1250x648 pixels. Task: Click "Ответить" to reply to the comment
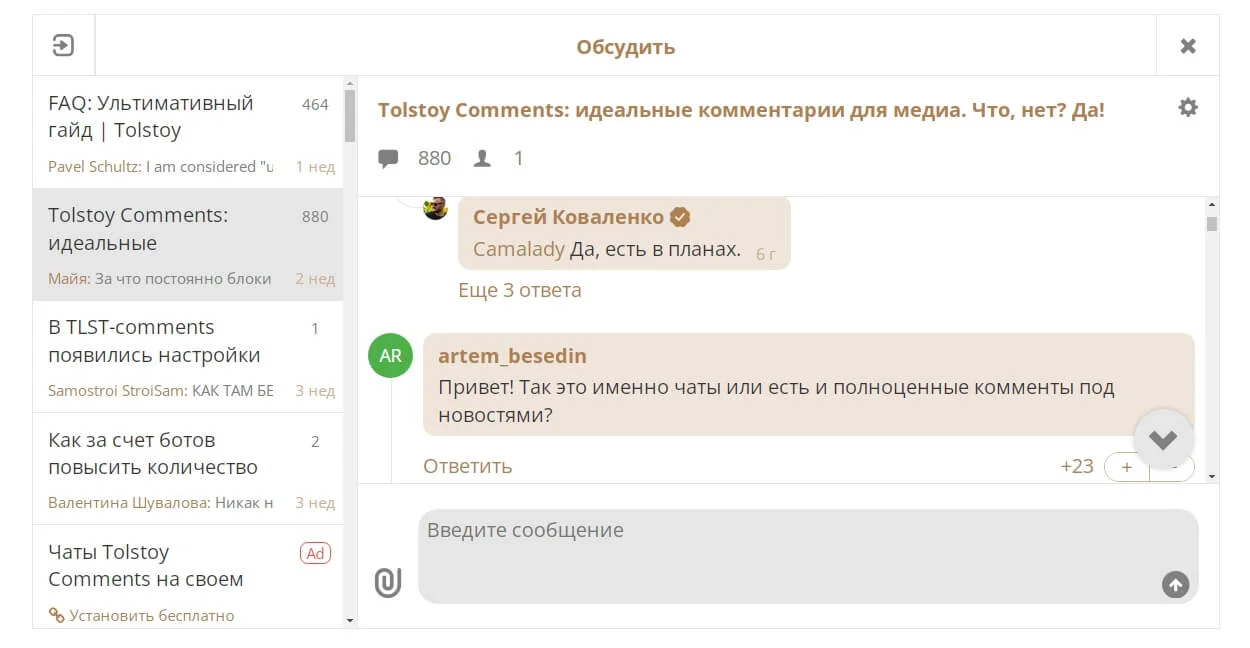click(467, 466)
